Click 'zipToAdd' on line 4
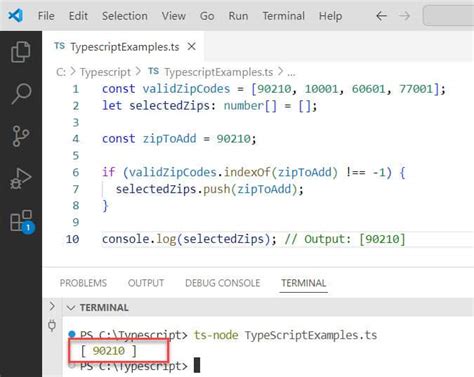This screenshot has width=474, height=377. pos(170,139)
